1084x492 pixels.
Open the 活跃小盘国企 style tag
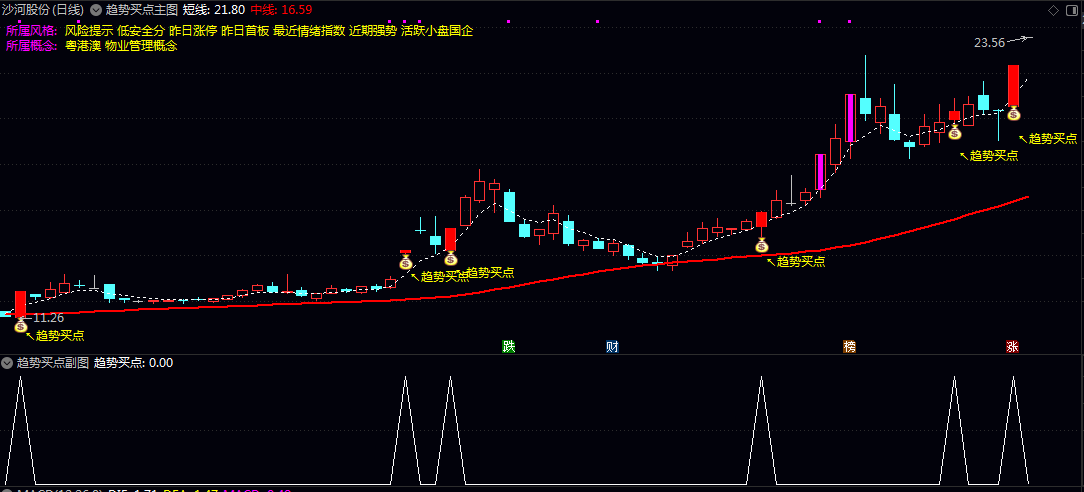point(437,31)
